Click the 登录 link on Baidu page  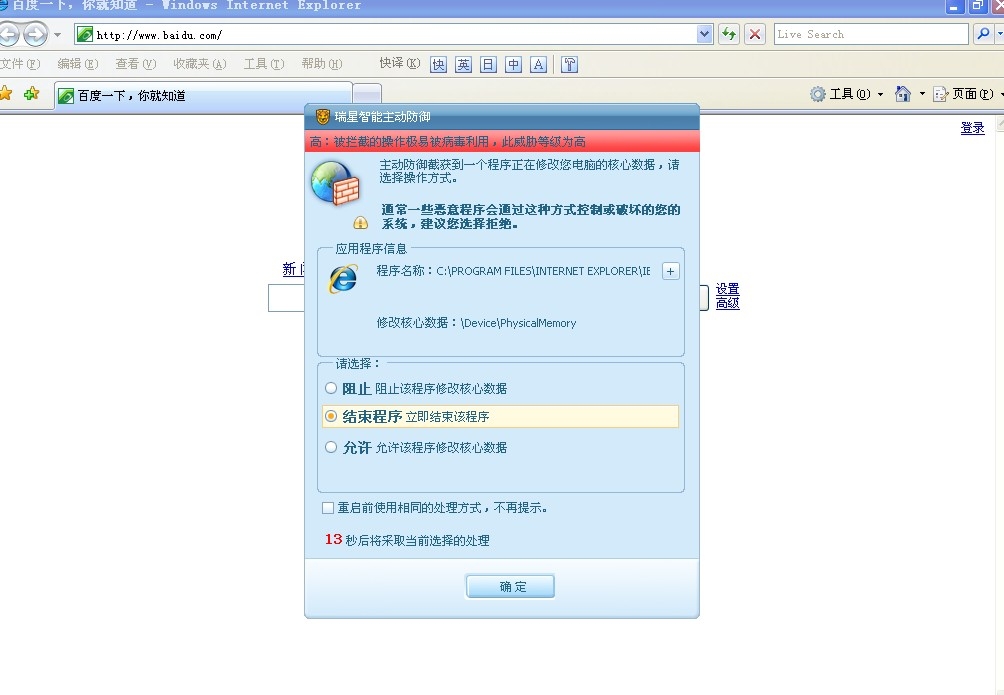(972, 128)
